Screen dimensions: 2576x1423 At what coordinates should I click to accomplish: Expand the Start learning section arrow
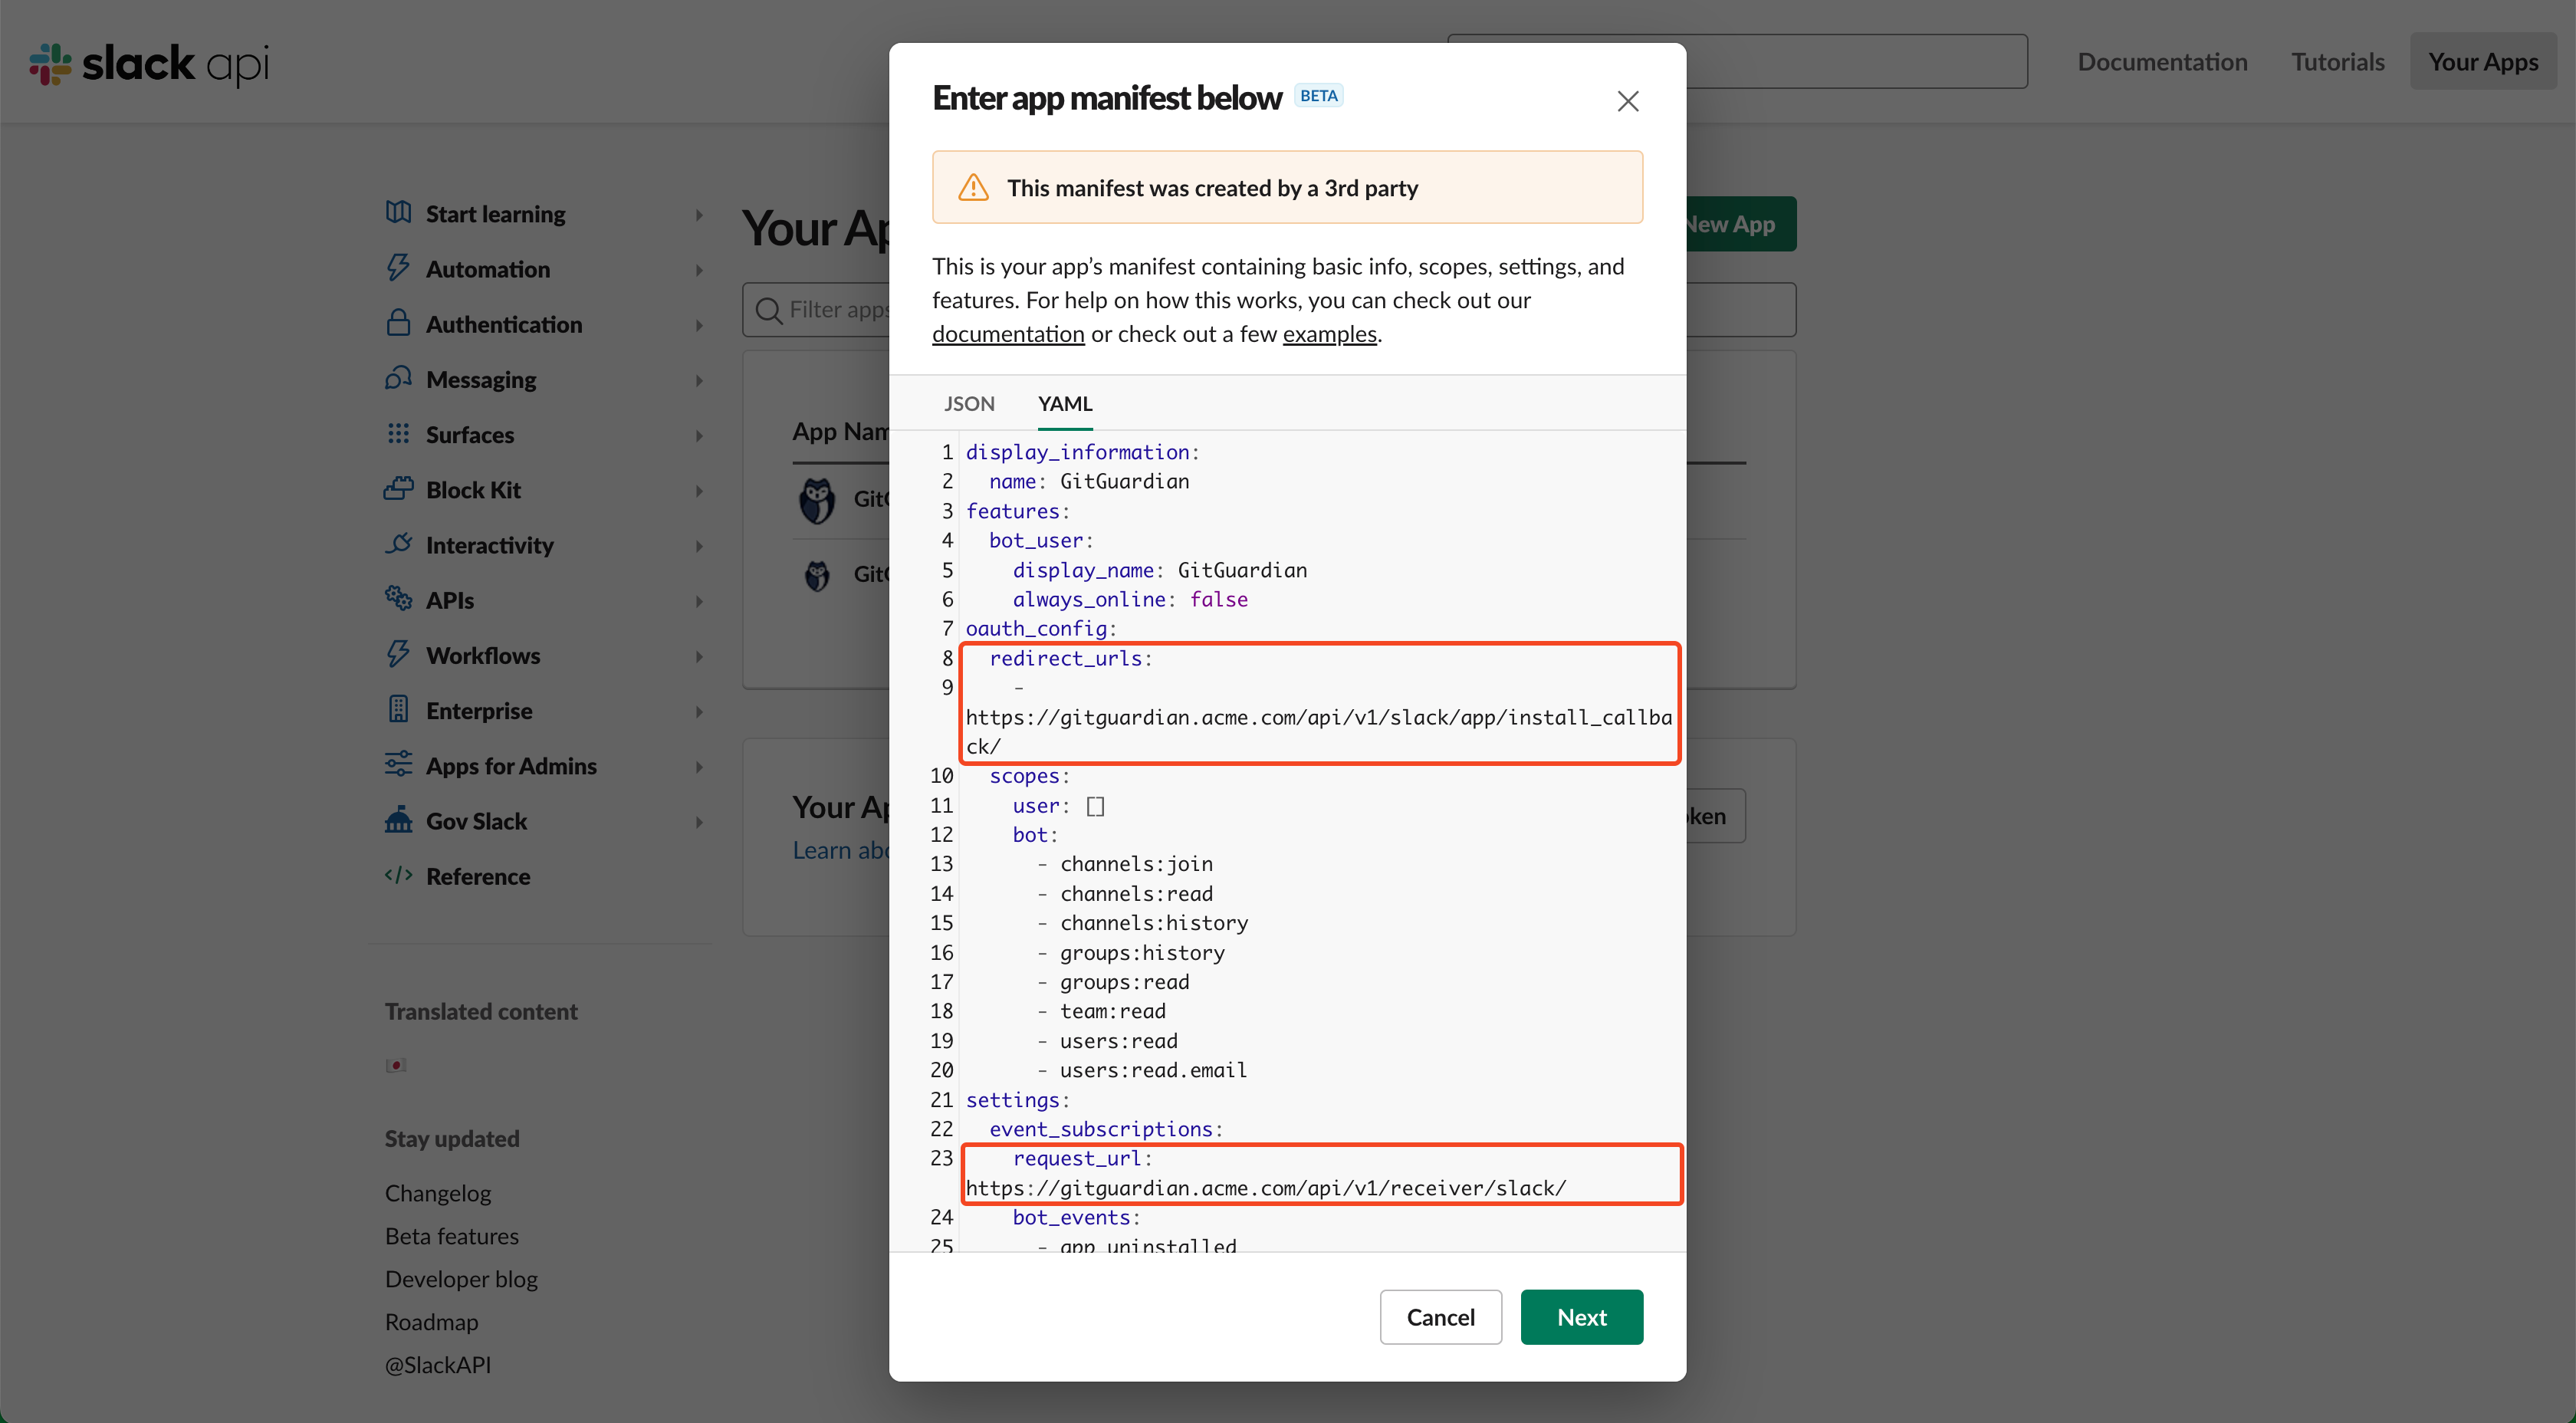click(x=699, y=214)
